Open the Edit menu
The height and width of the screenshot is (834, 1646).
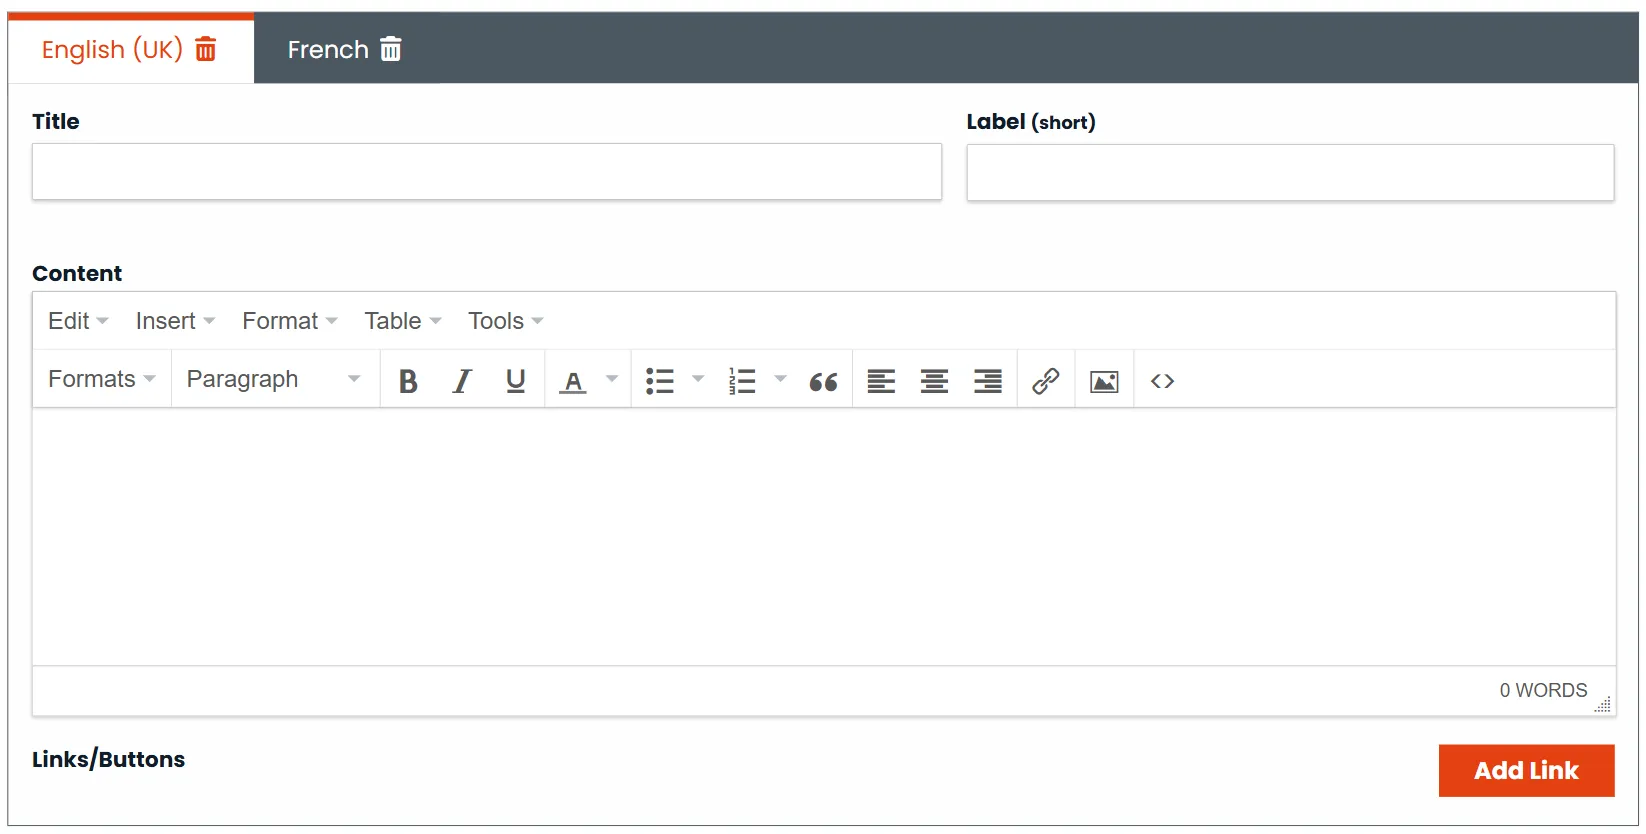(78, 321)
